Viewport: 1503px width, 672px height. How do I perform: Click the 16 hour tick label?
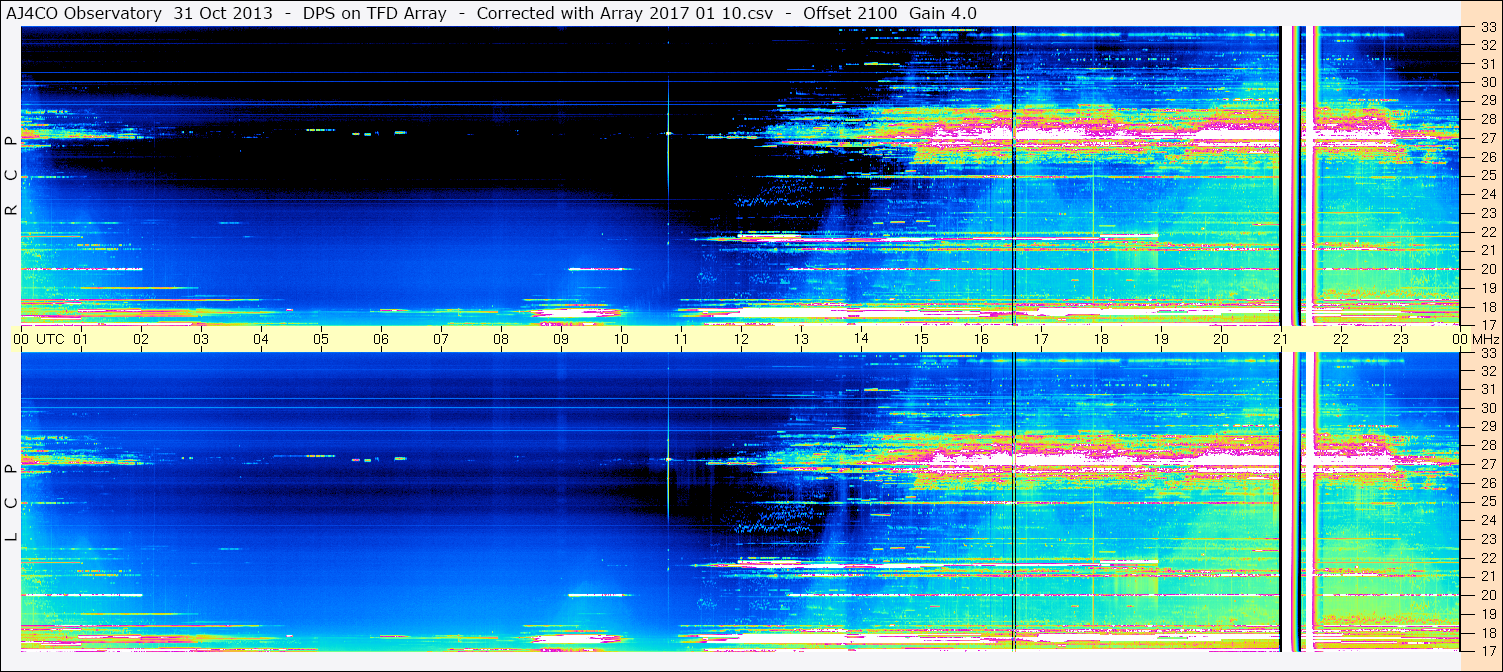coord(981,339)
